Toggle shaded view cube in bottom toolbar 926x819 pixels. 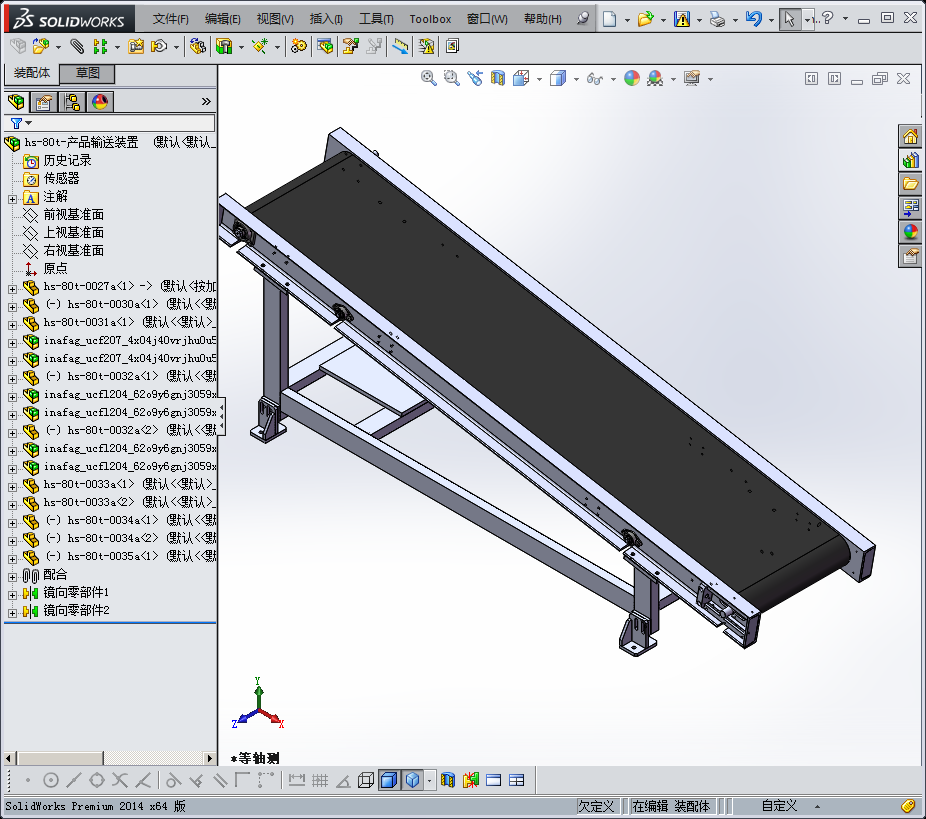pyautogui.click(x=412, y=780)
